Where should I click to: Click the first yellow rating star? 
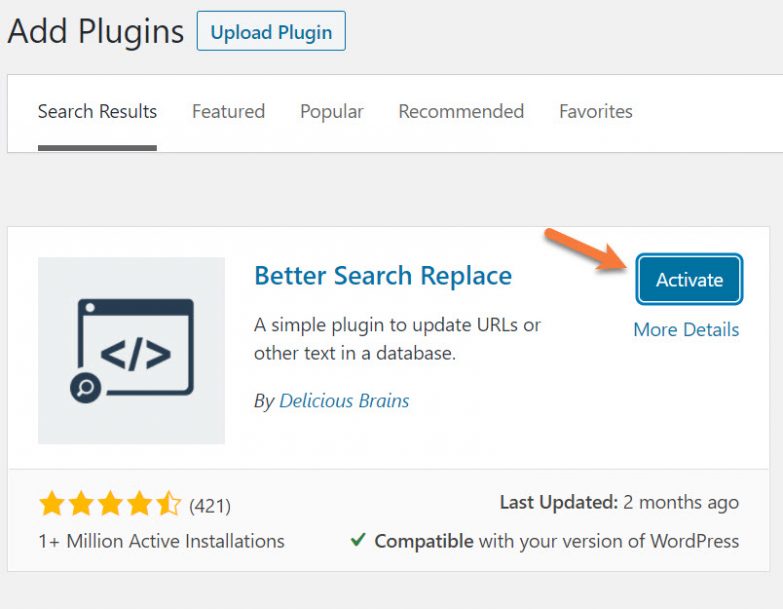point(52,504)
